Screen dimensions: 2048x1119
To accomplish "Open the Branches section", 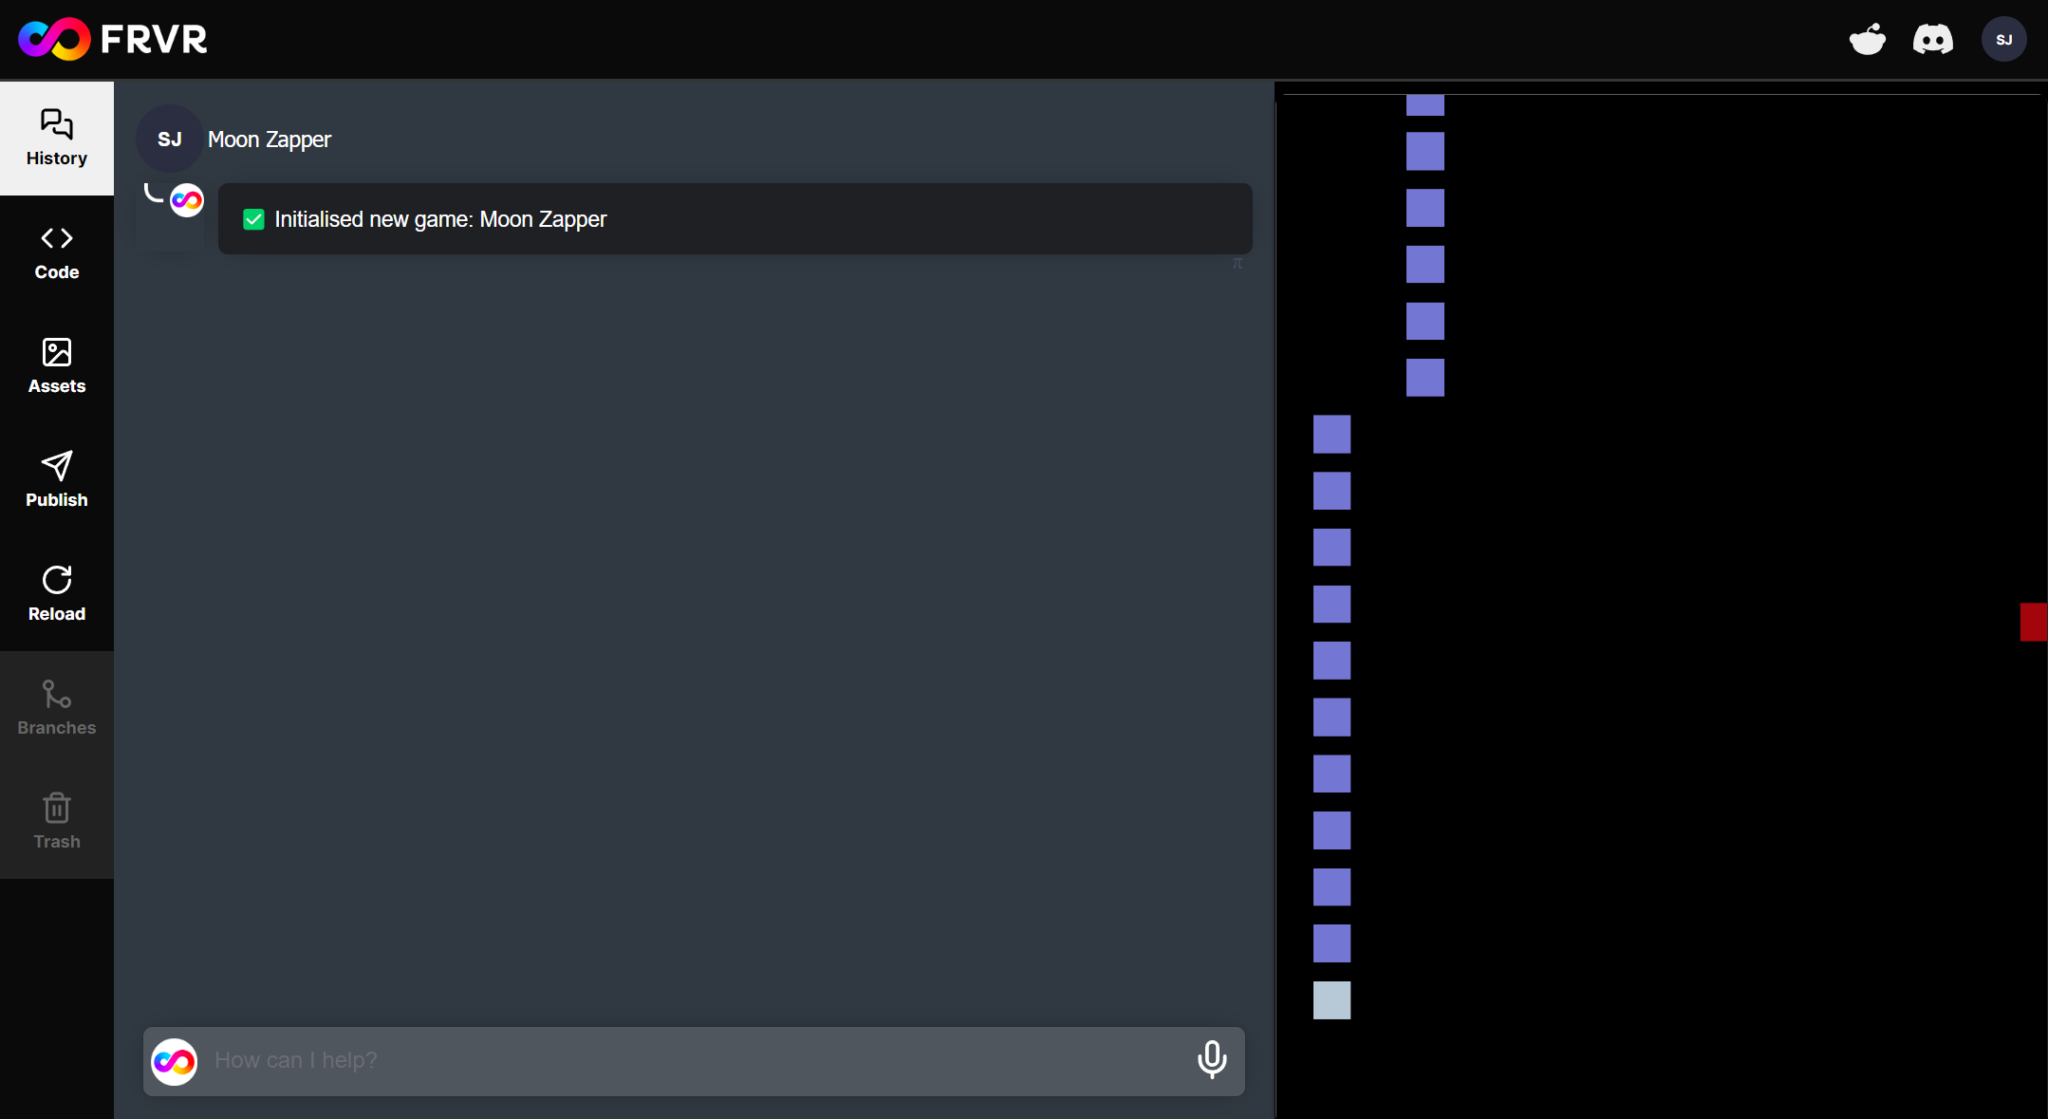I will tap(56, 707).
